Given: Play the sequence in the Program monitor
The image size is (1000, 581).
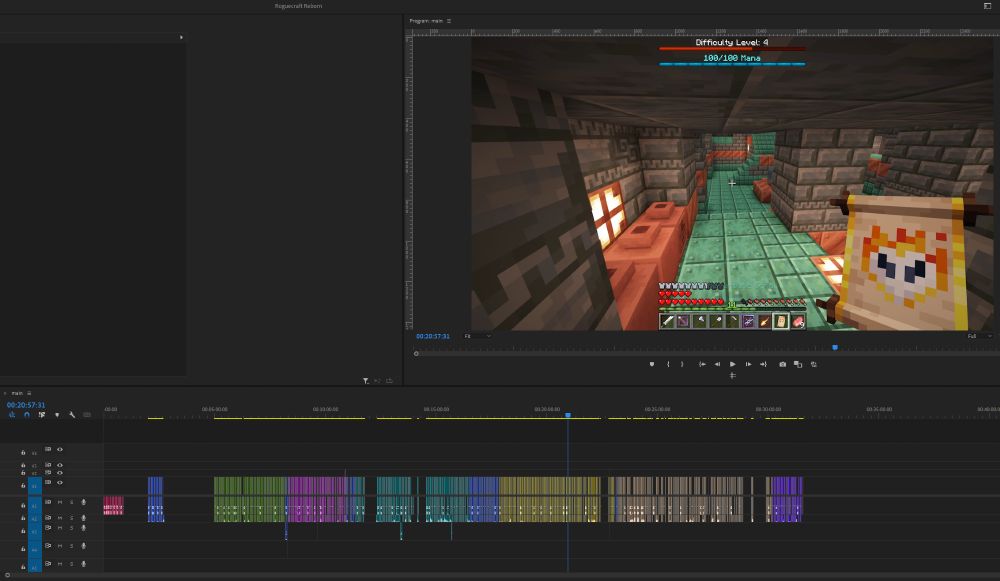Looking at the screenshot, I should point(733,364).
